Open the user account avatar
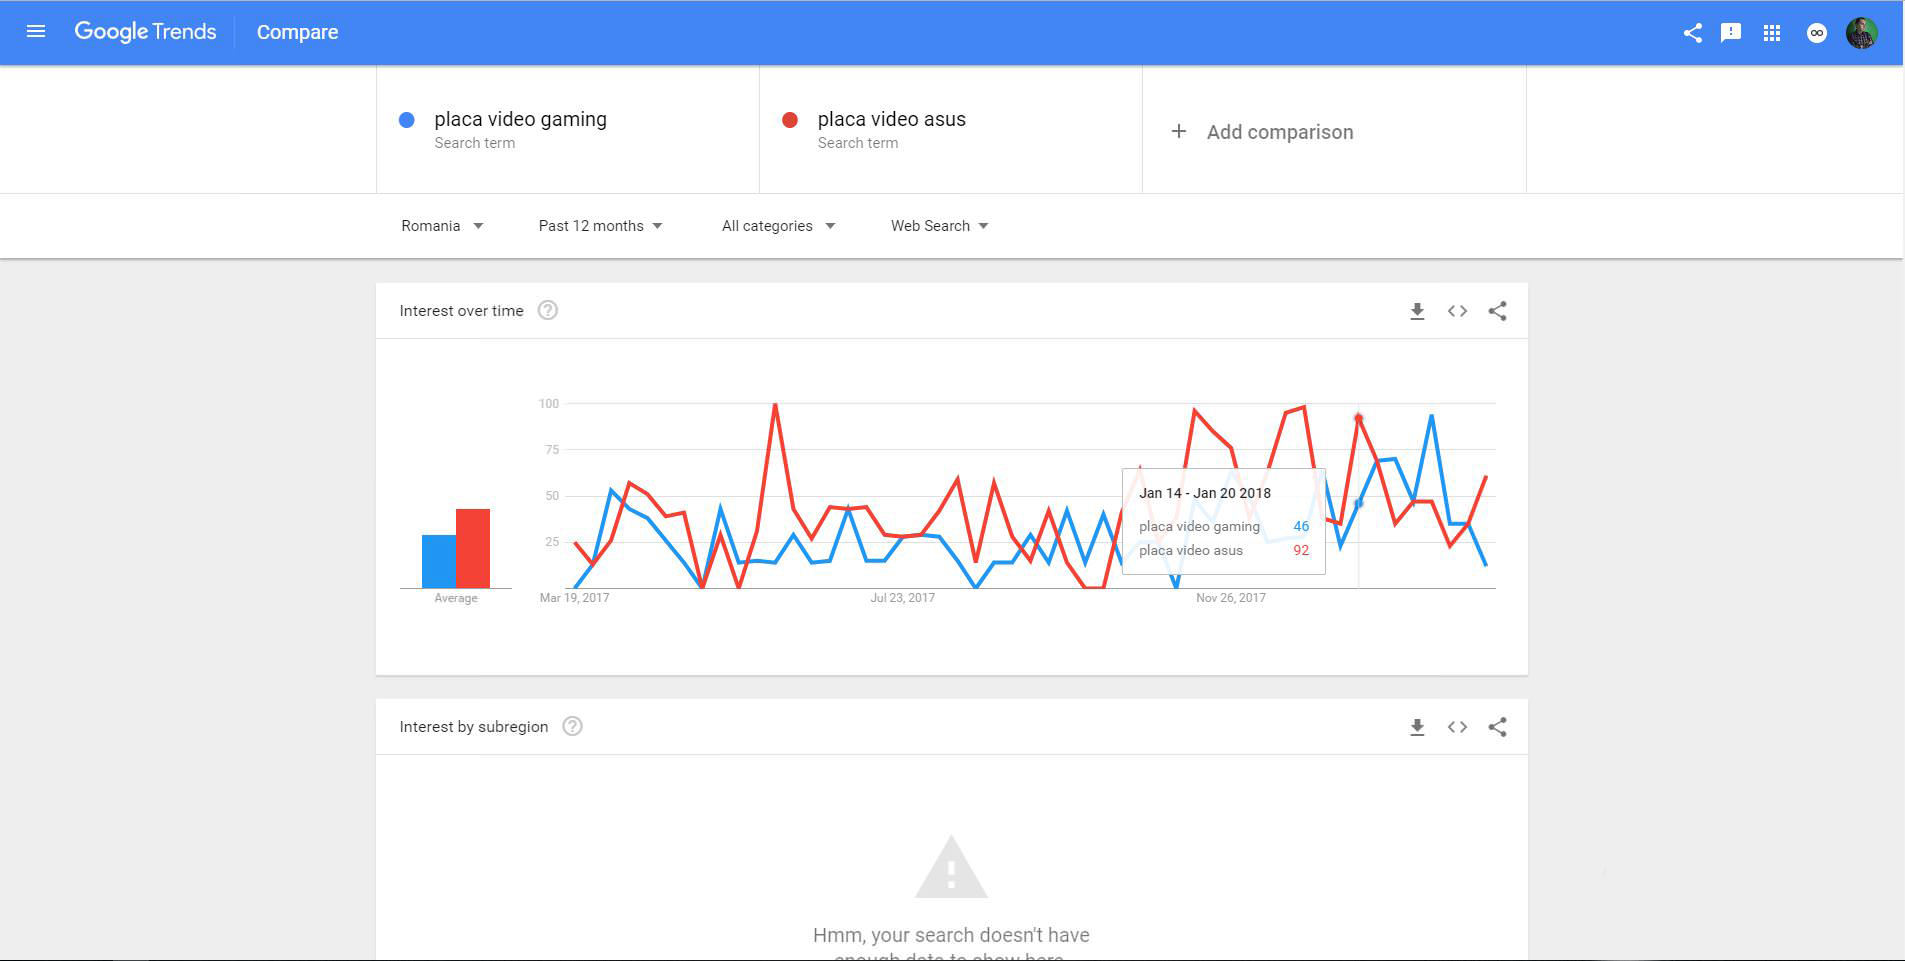 pyautogui.click(x=1861, y=33)
